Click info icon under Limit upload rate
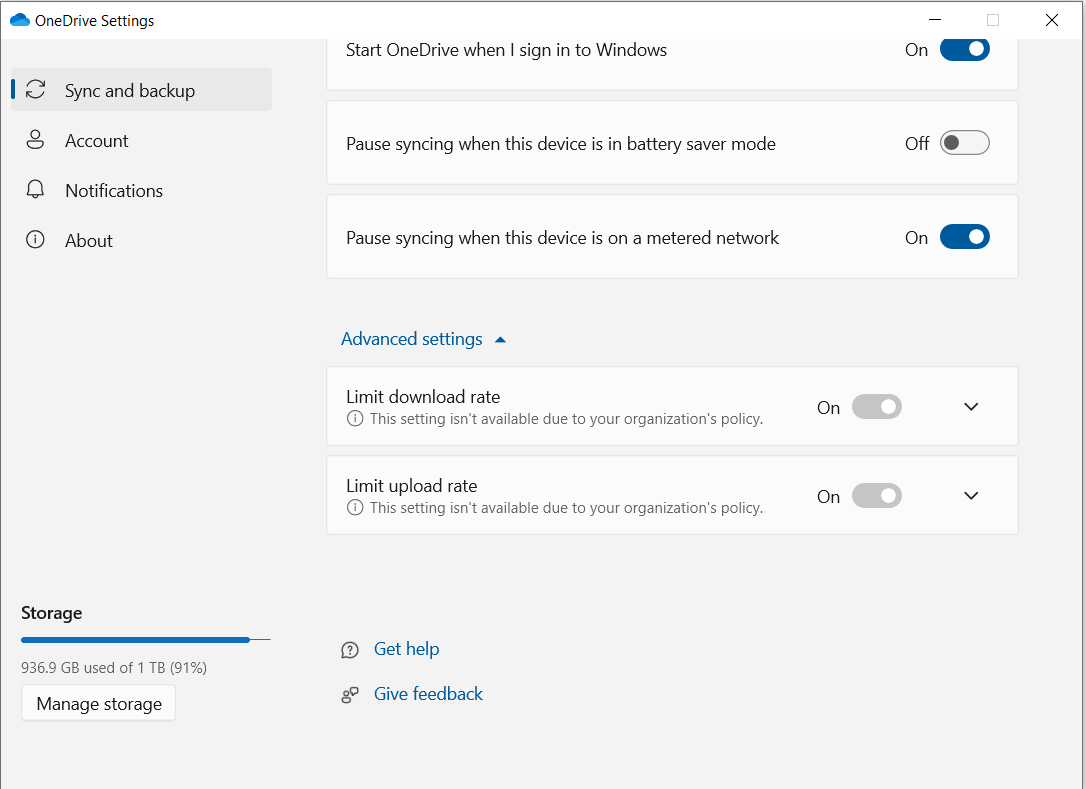This screenshot has height=789, width=1086. click(355, 508)
